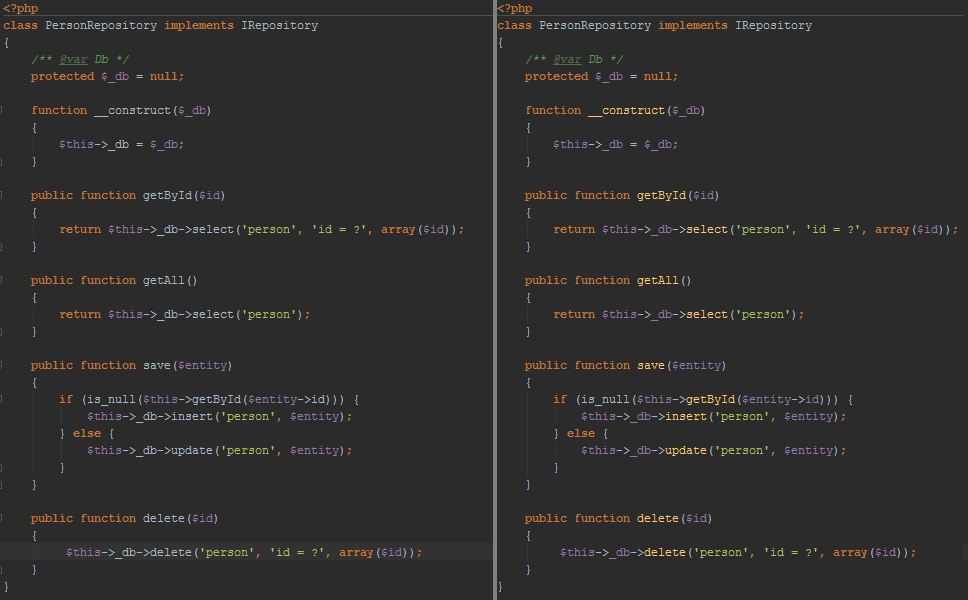Click save function name in right pane
The image size is (968, 600).
coord(651,365)
